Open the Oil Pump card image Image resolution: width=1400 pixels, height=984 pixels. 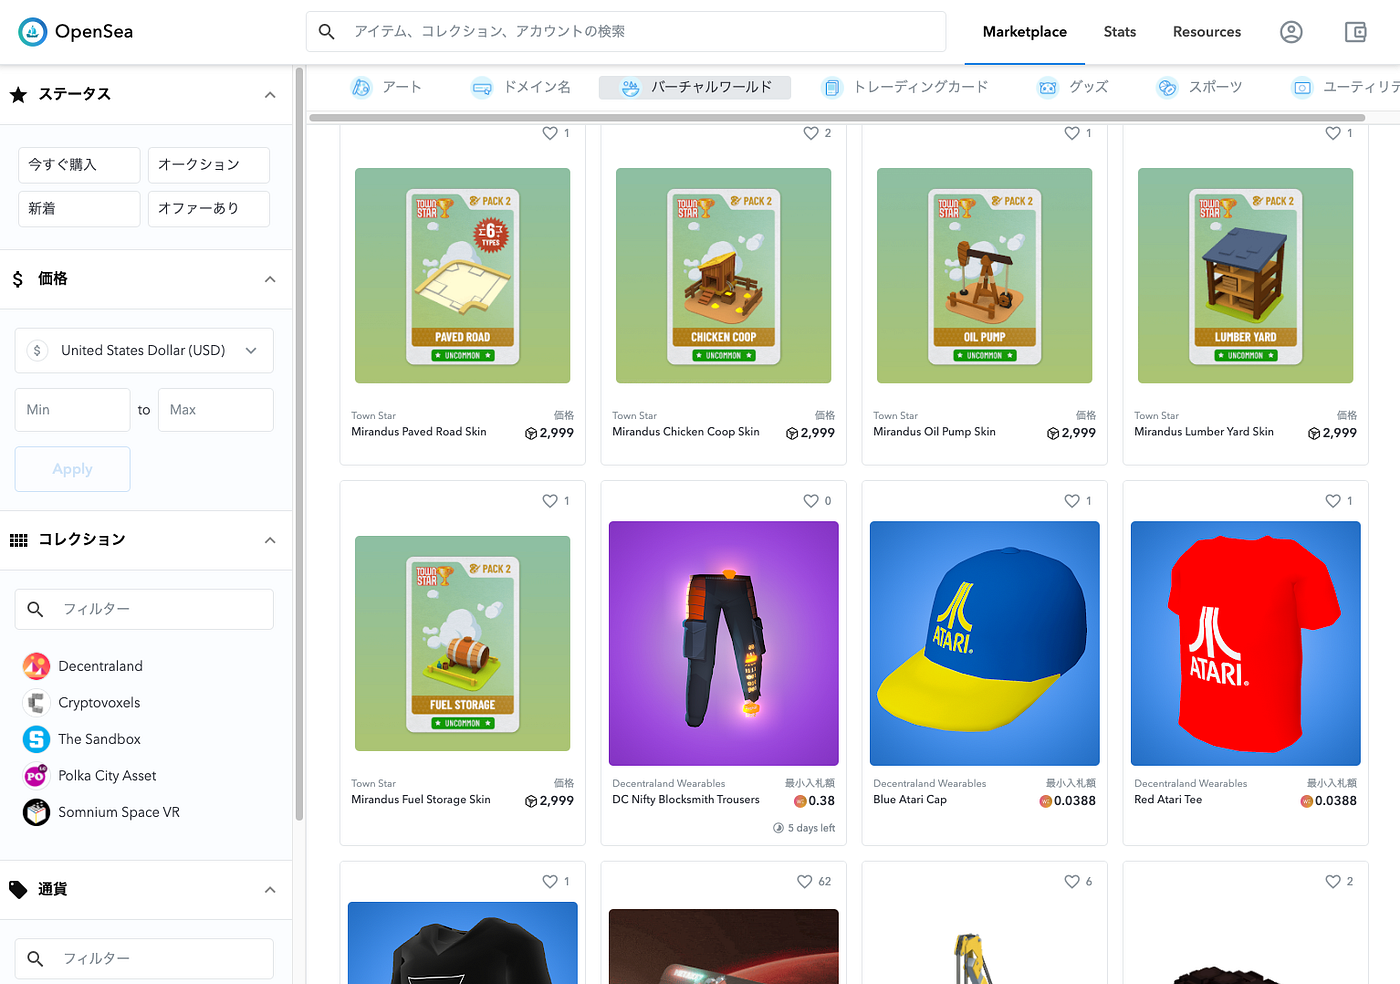984,276
